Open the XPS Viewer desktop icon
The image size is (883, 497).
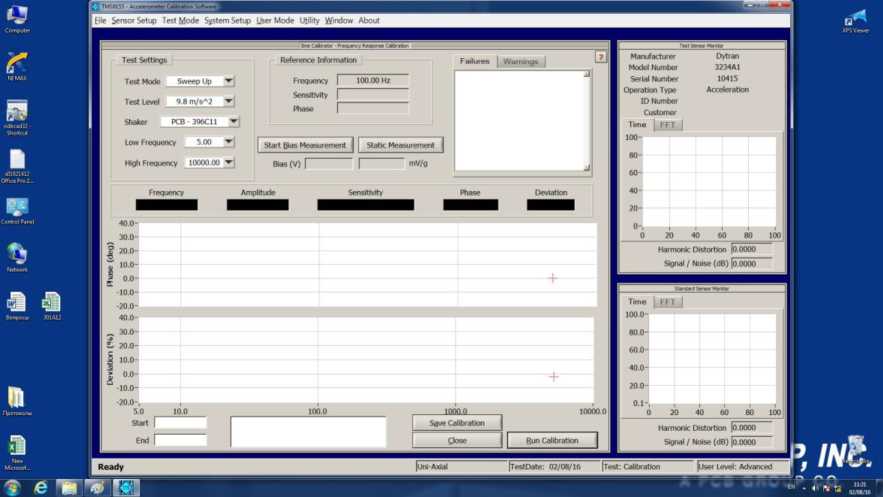coord(855,19)
